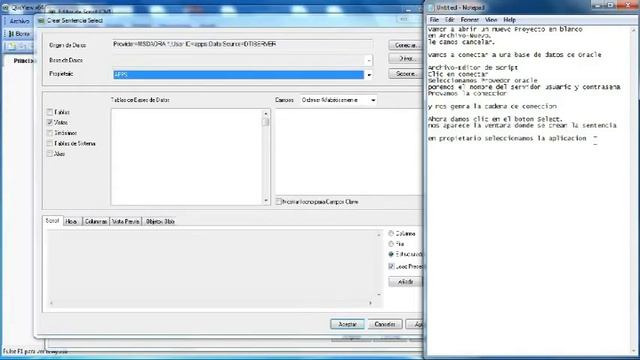
Task: Click Notepad line 'Ahora damos clic en el boton Select.'
Action: coord(495,119)
